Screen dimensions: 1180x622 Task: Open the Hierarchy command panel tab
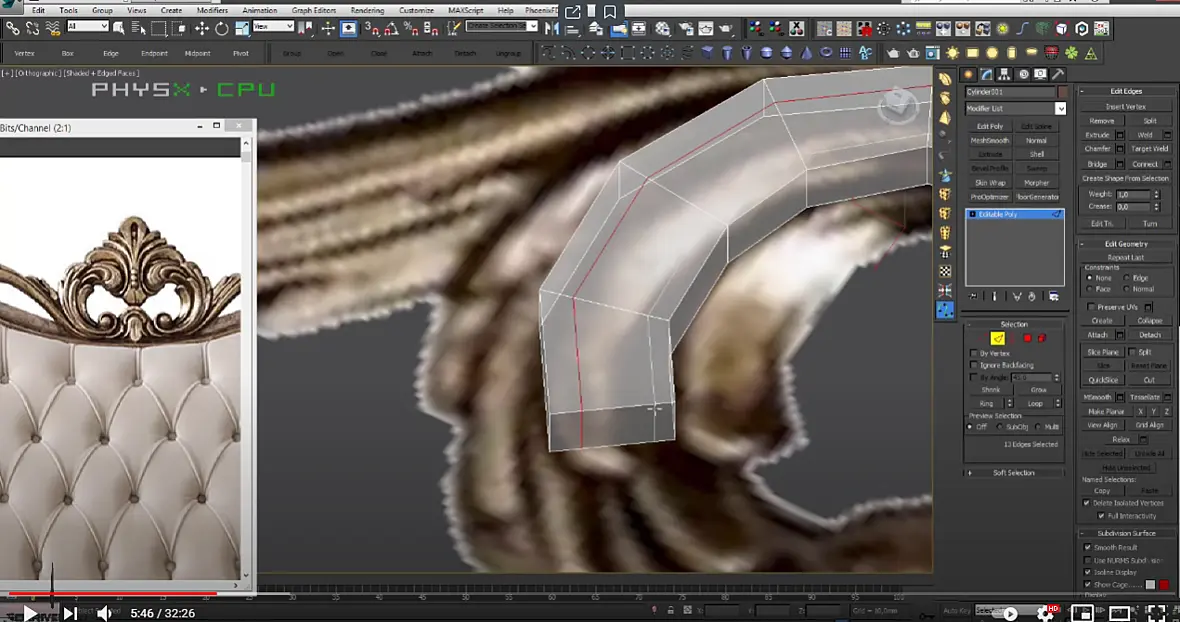1005,74
